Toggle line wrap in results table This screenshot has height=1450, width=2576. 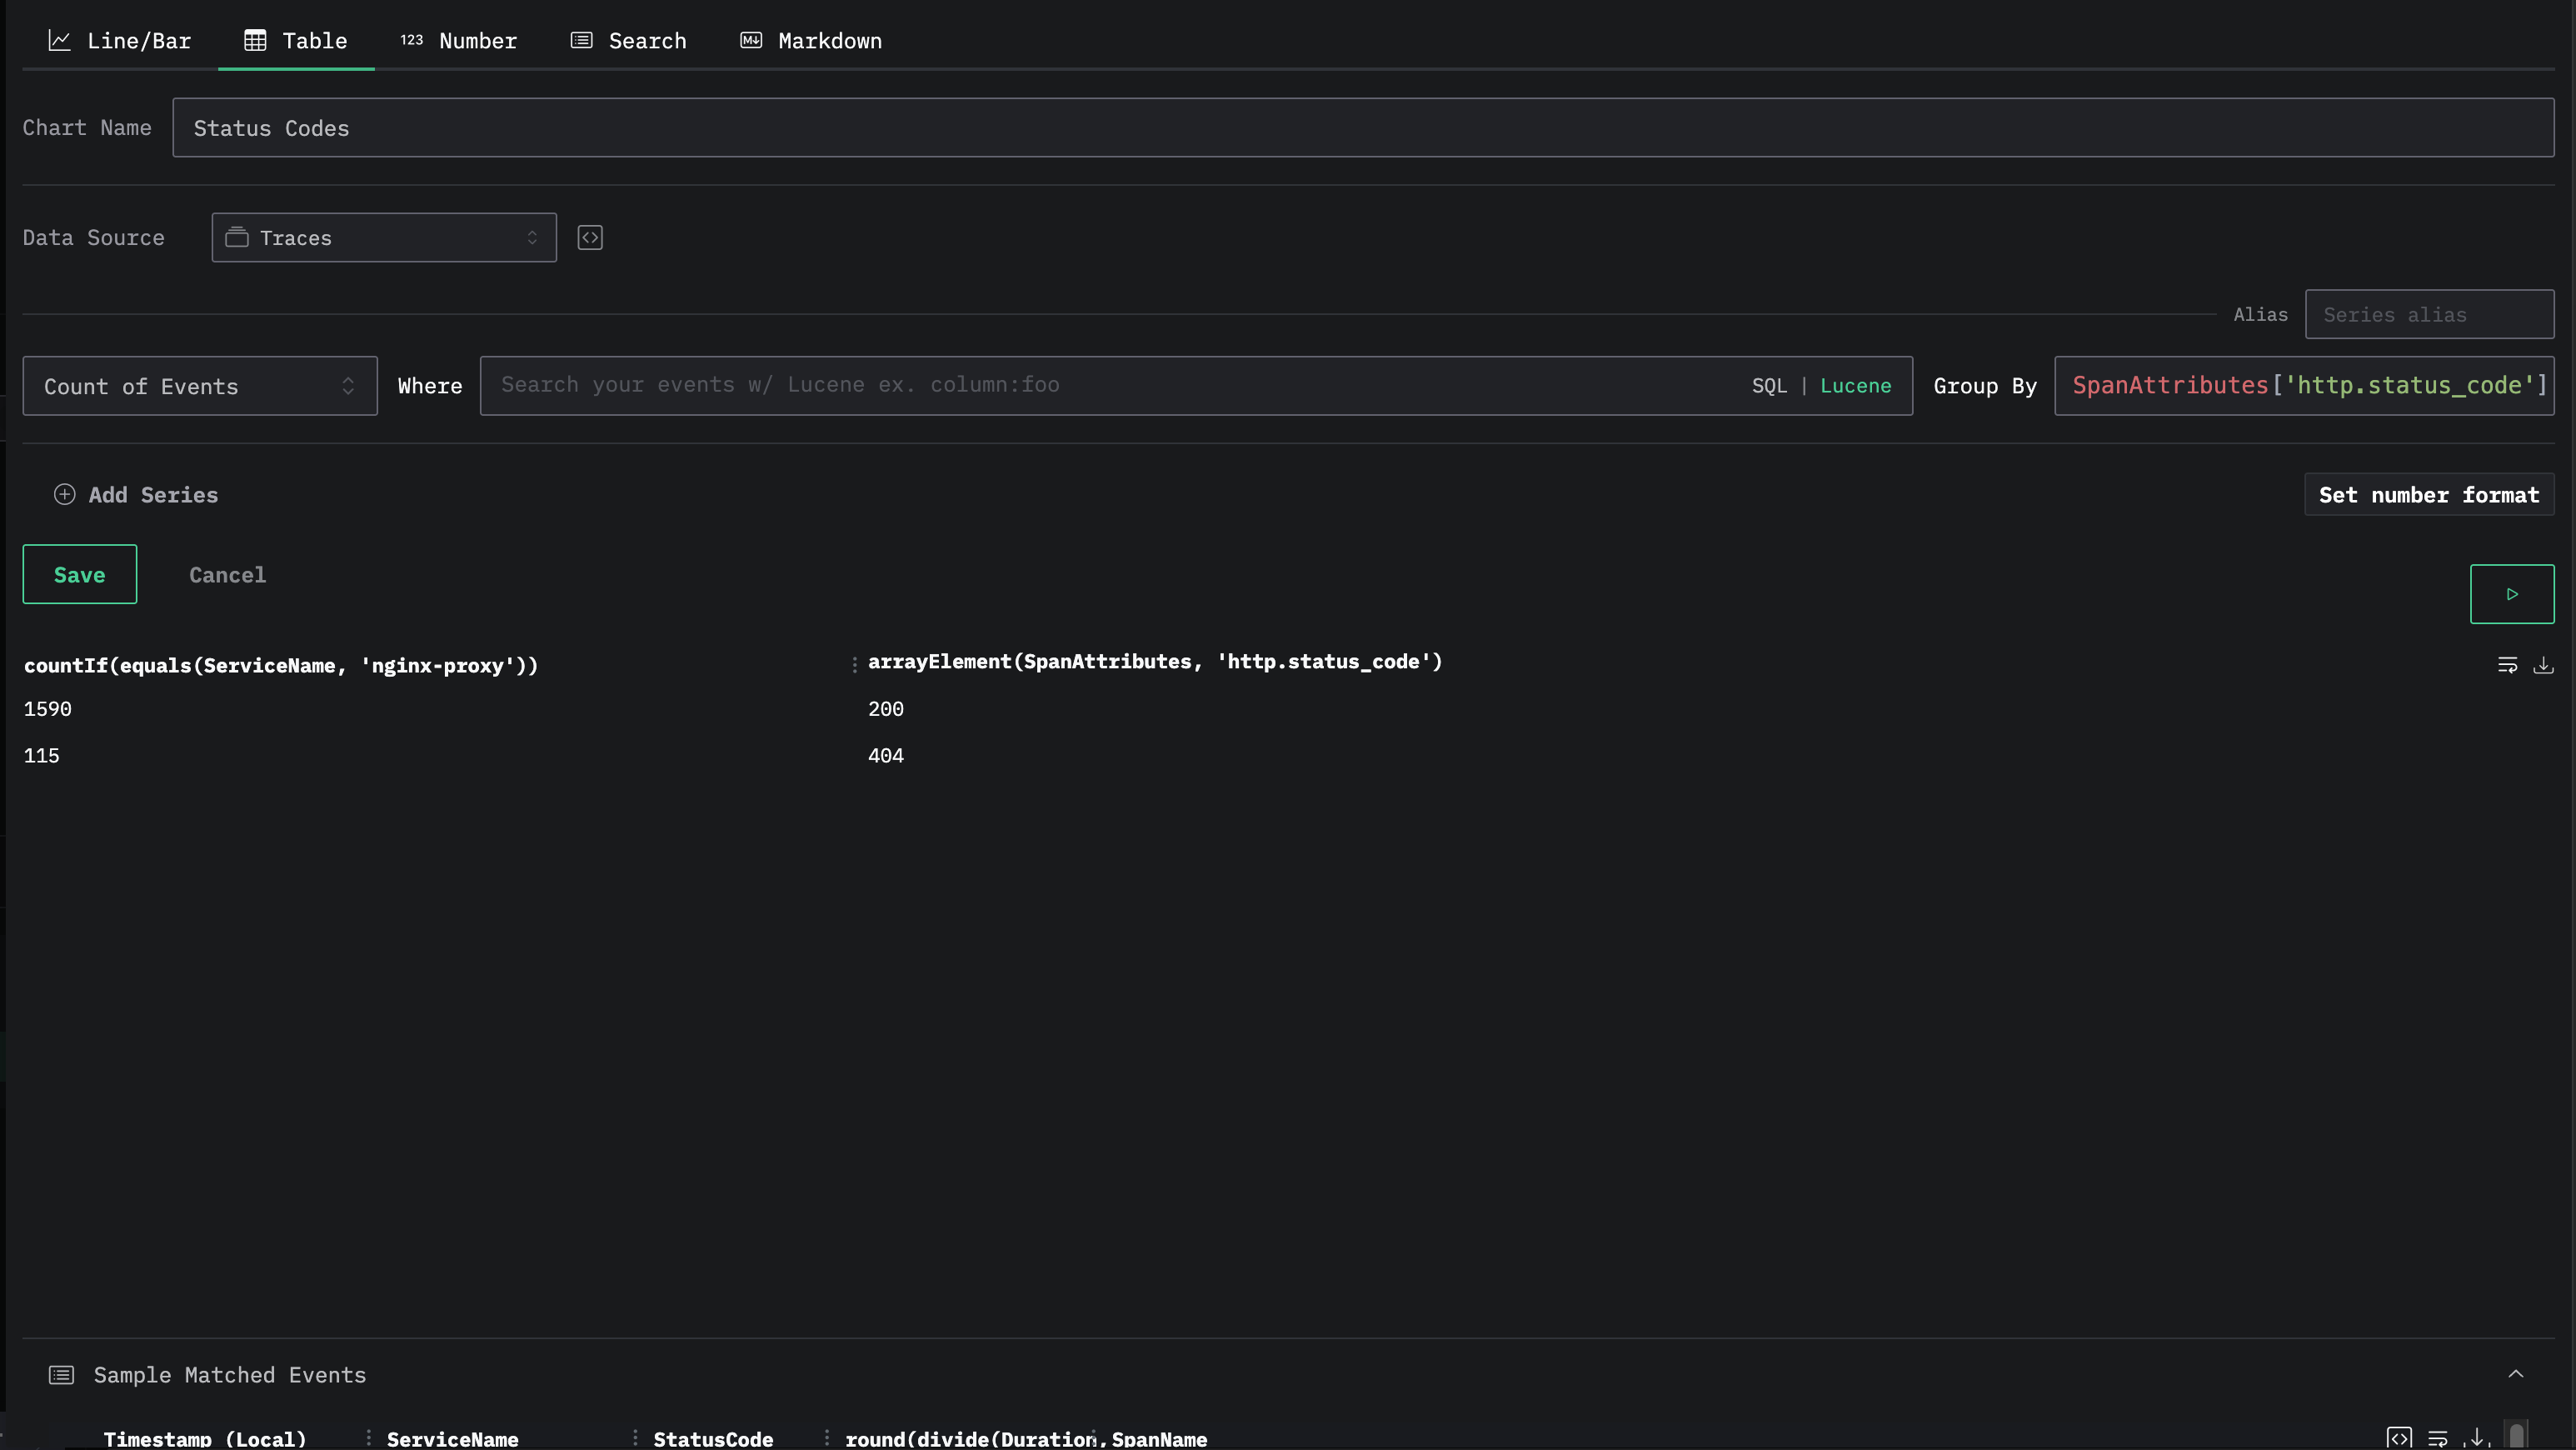coord(2507,665)
